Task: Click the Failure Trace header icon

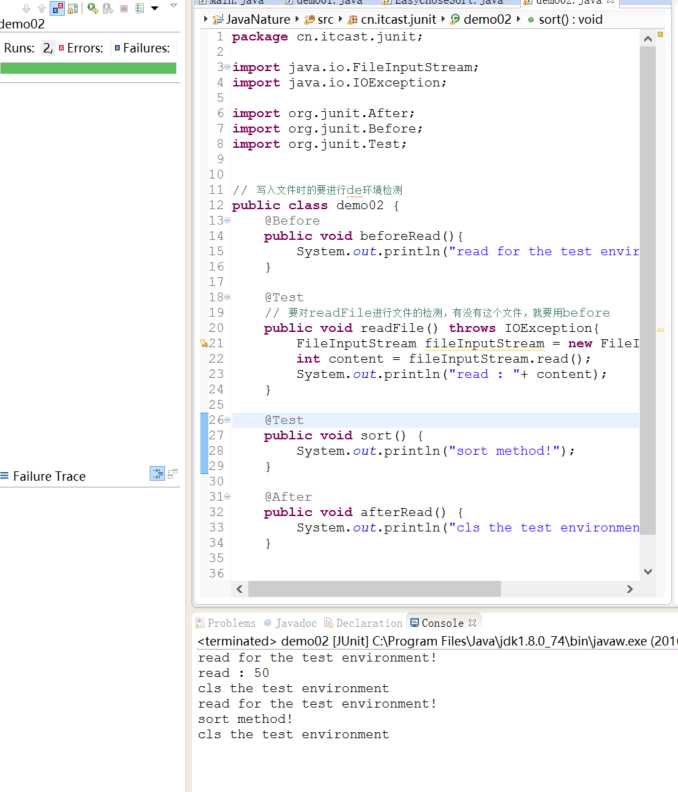Action: [5, 476]
